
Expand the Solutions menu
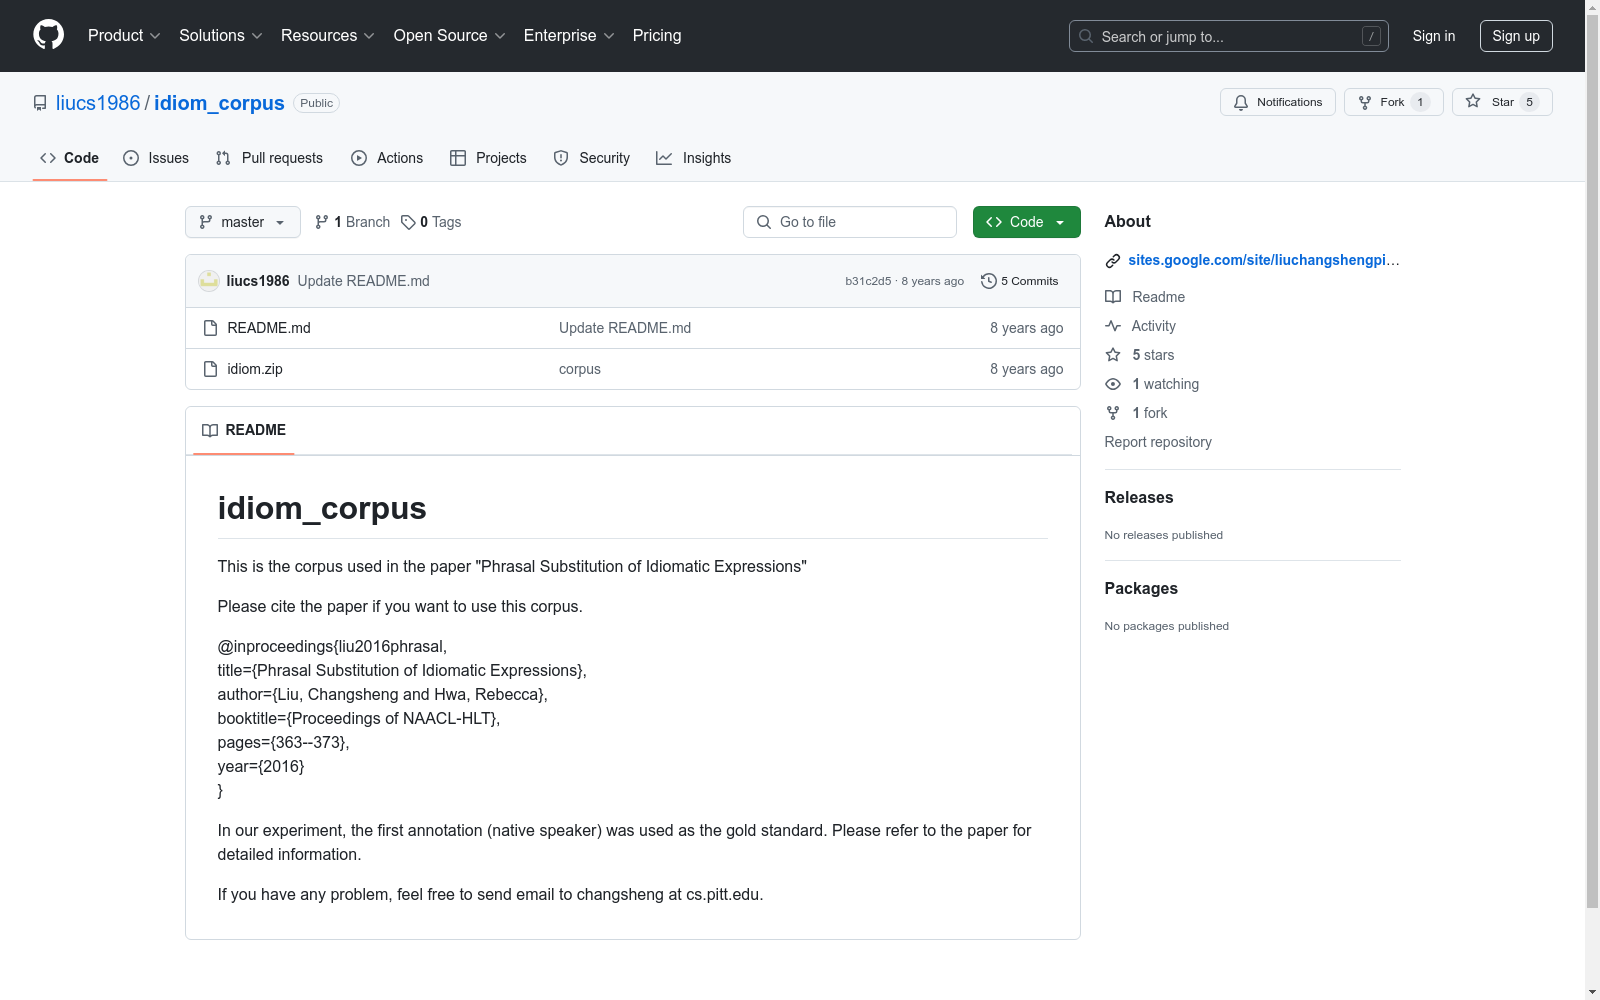[x=221, y=35]
